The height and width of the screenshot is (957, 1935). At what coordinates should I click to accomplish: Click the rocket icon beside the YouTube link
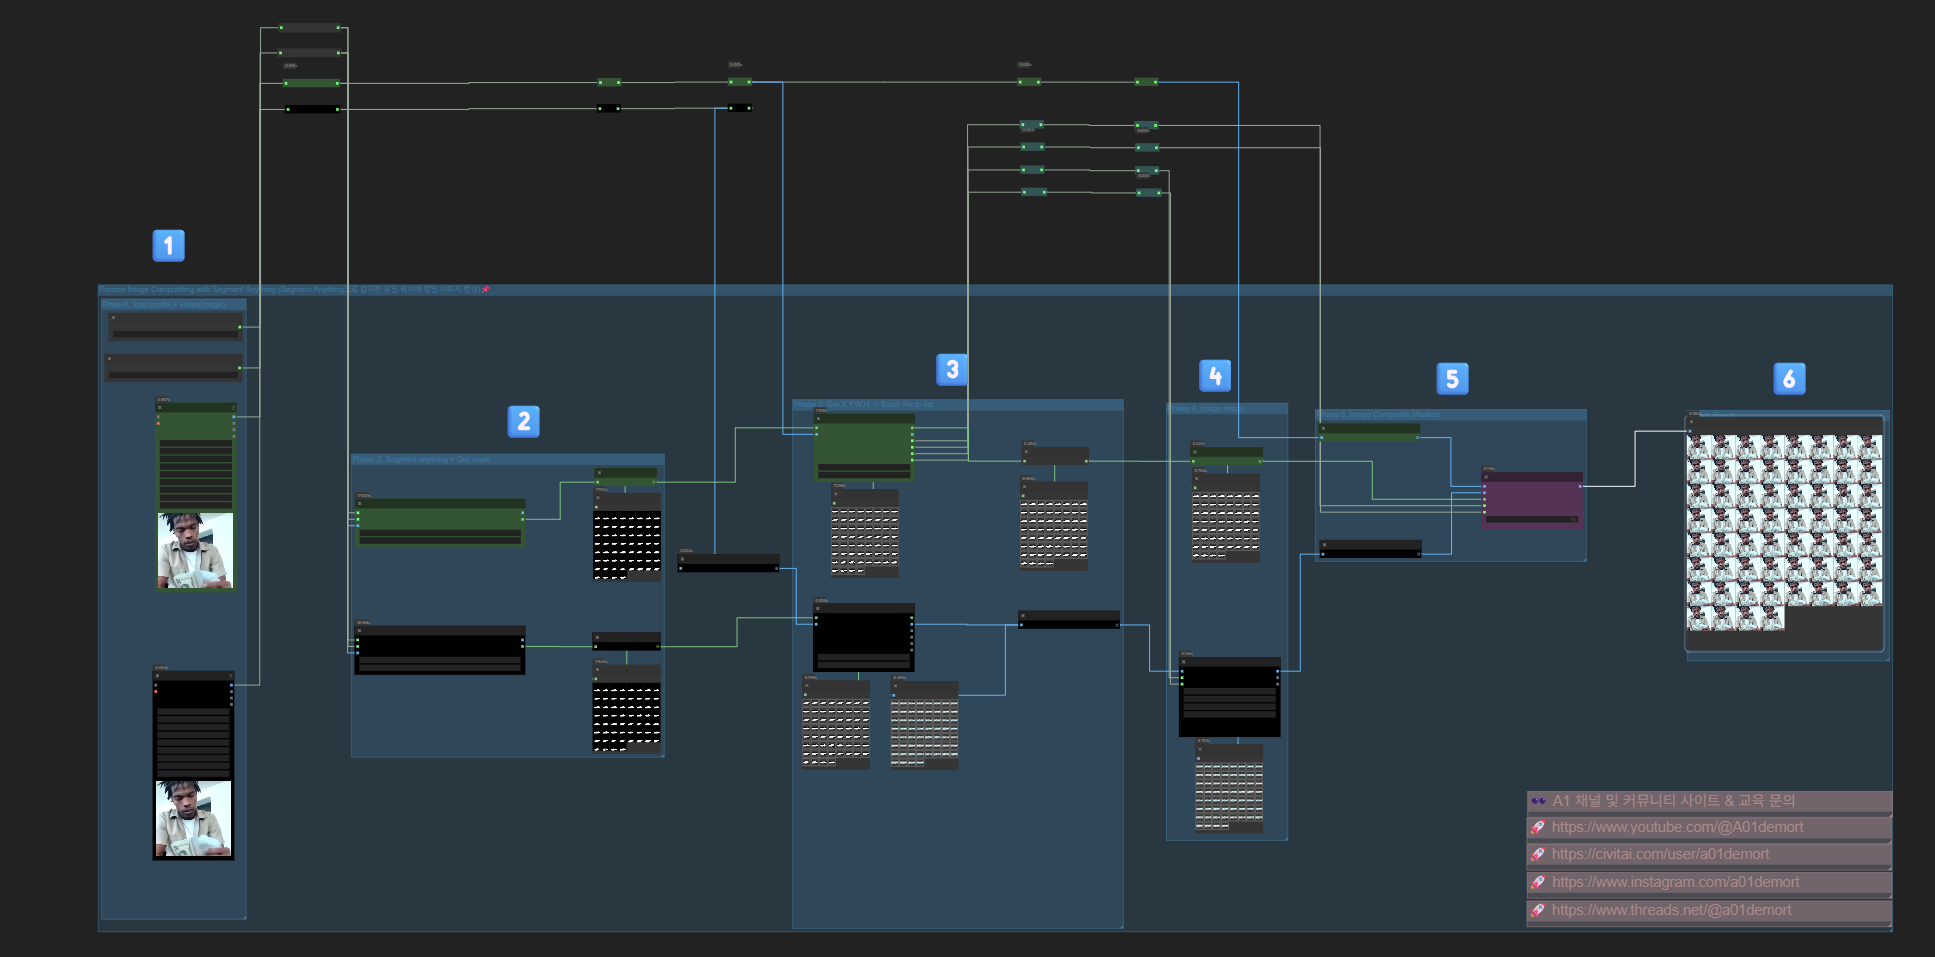1538,827
